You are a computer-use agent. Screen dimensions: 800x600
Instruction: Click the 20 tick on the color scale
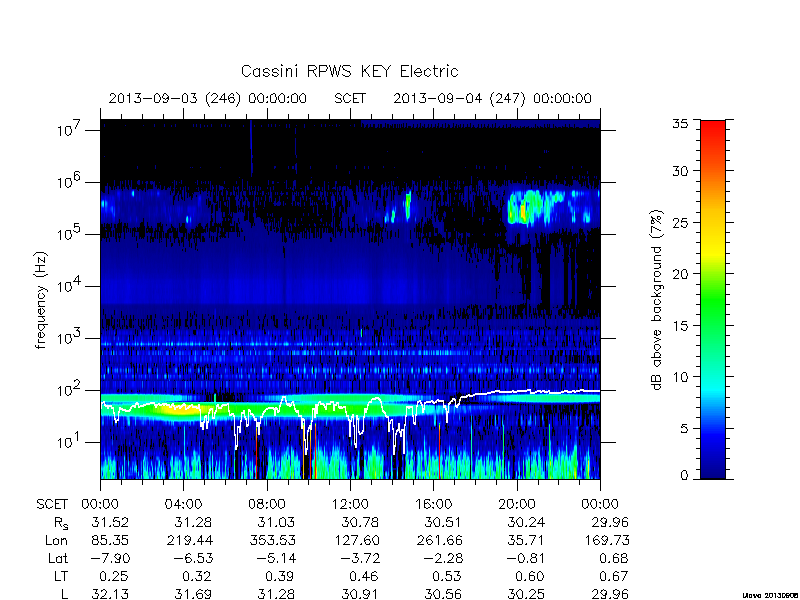tap(680, 274)
